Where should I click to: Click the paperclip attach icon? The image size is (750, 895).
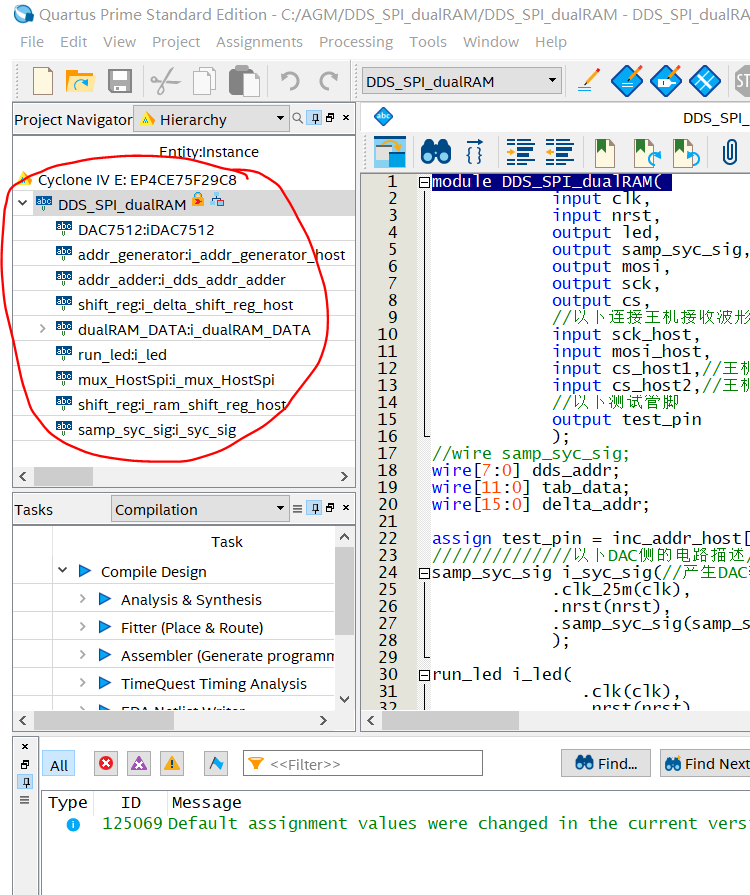point(730,152)
